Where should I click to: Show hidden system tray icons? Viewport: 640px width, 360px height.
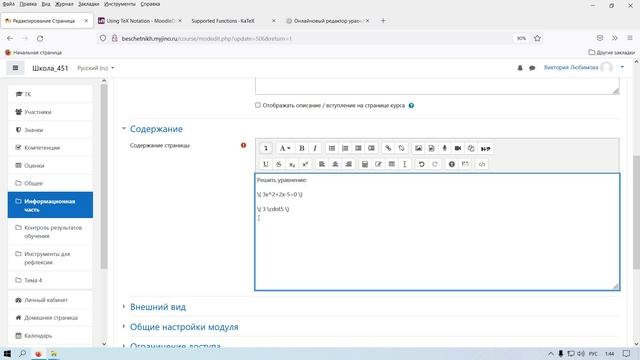[x=551, y=353]
